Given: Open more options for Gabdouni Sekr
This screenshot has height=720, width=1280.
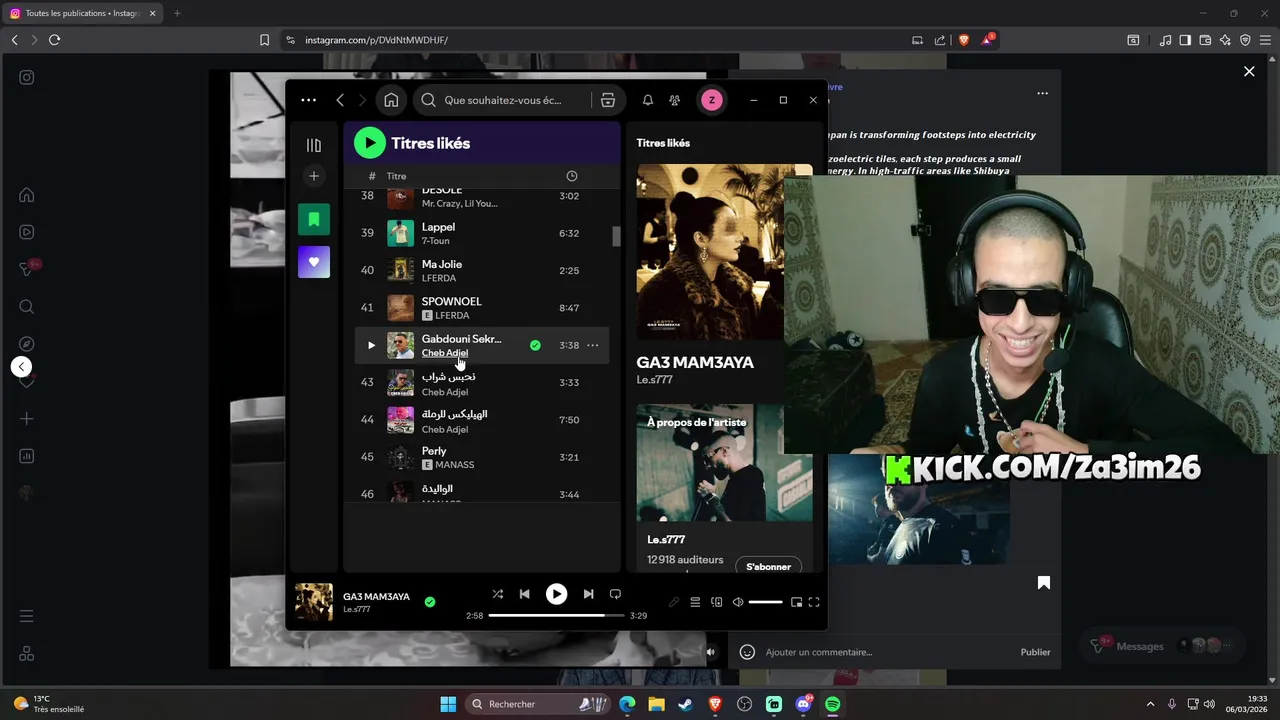Looking at the screenshot, I should click(593, 345).
